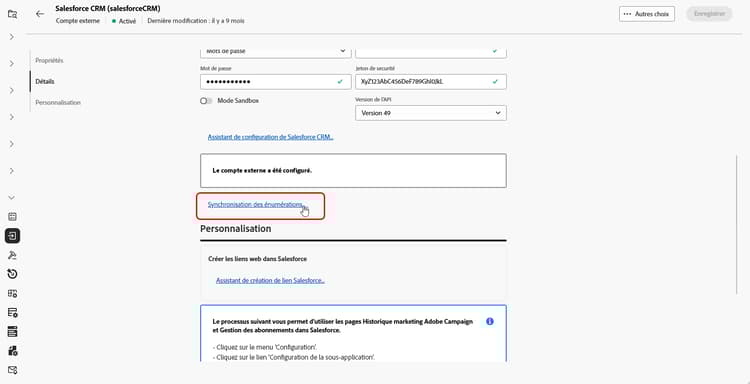Click the Compte externe label in the header
750x384 pixels.
coord(78,21)
